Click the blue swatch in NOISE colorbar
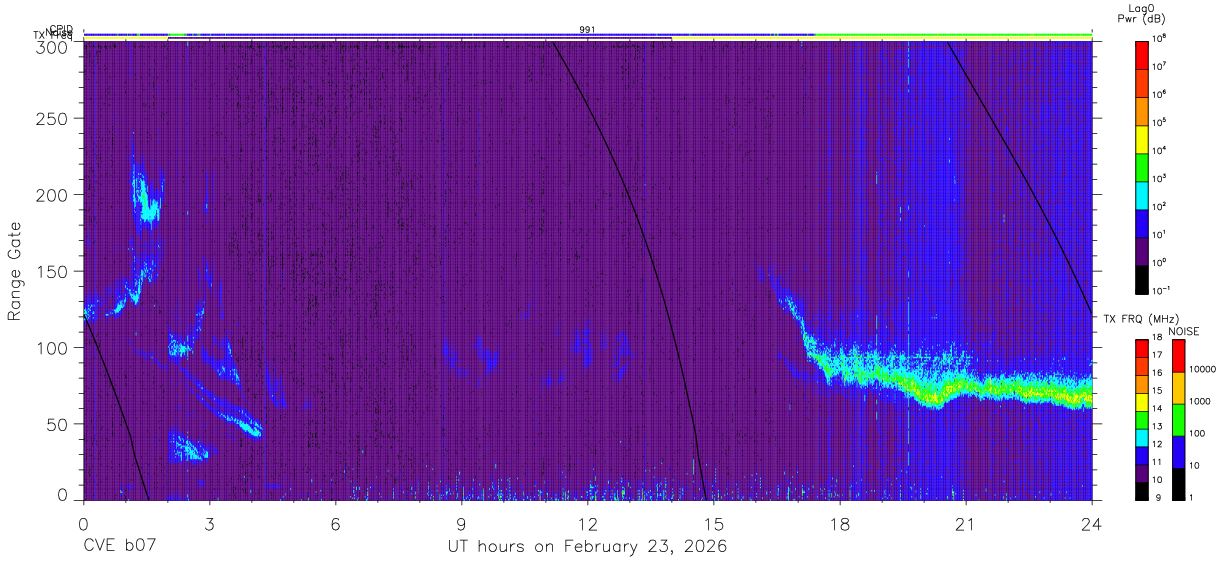Screen dimensions: 1228x567 (1178, 452)
